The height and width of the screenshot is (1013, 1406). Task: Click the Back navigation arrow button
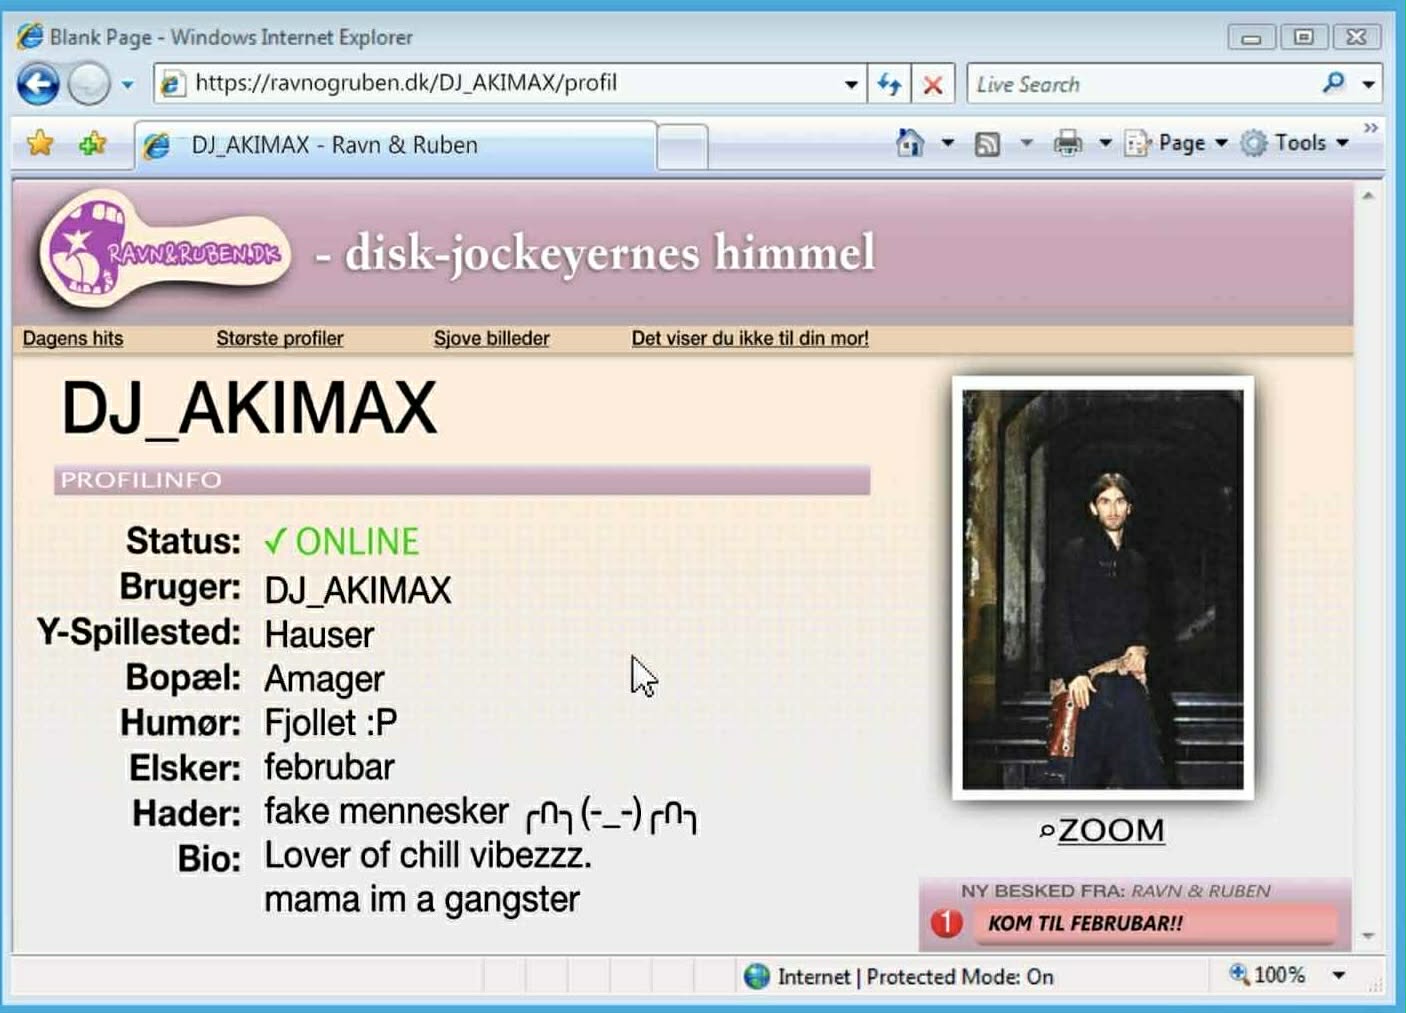coord(38,84)
